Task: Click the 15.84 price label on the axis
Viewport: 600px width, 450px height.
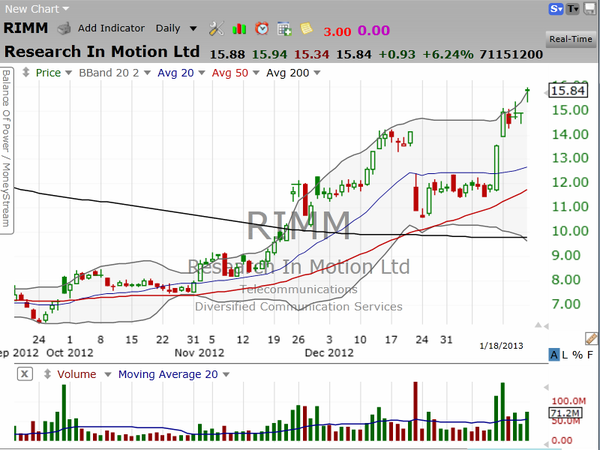Action: [568, 90]
